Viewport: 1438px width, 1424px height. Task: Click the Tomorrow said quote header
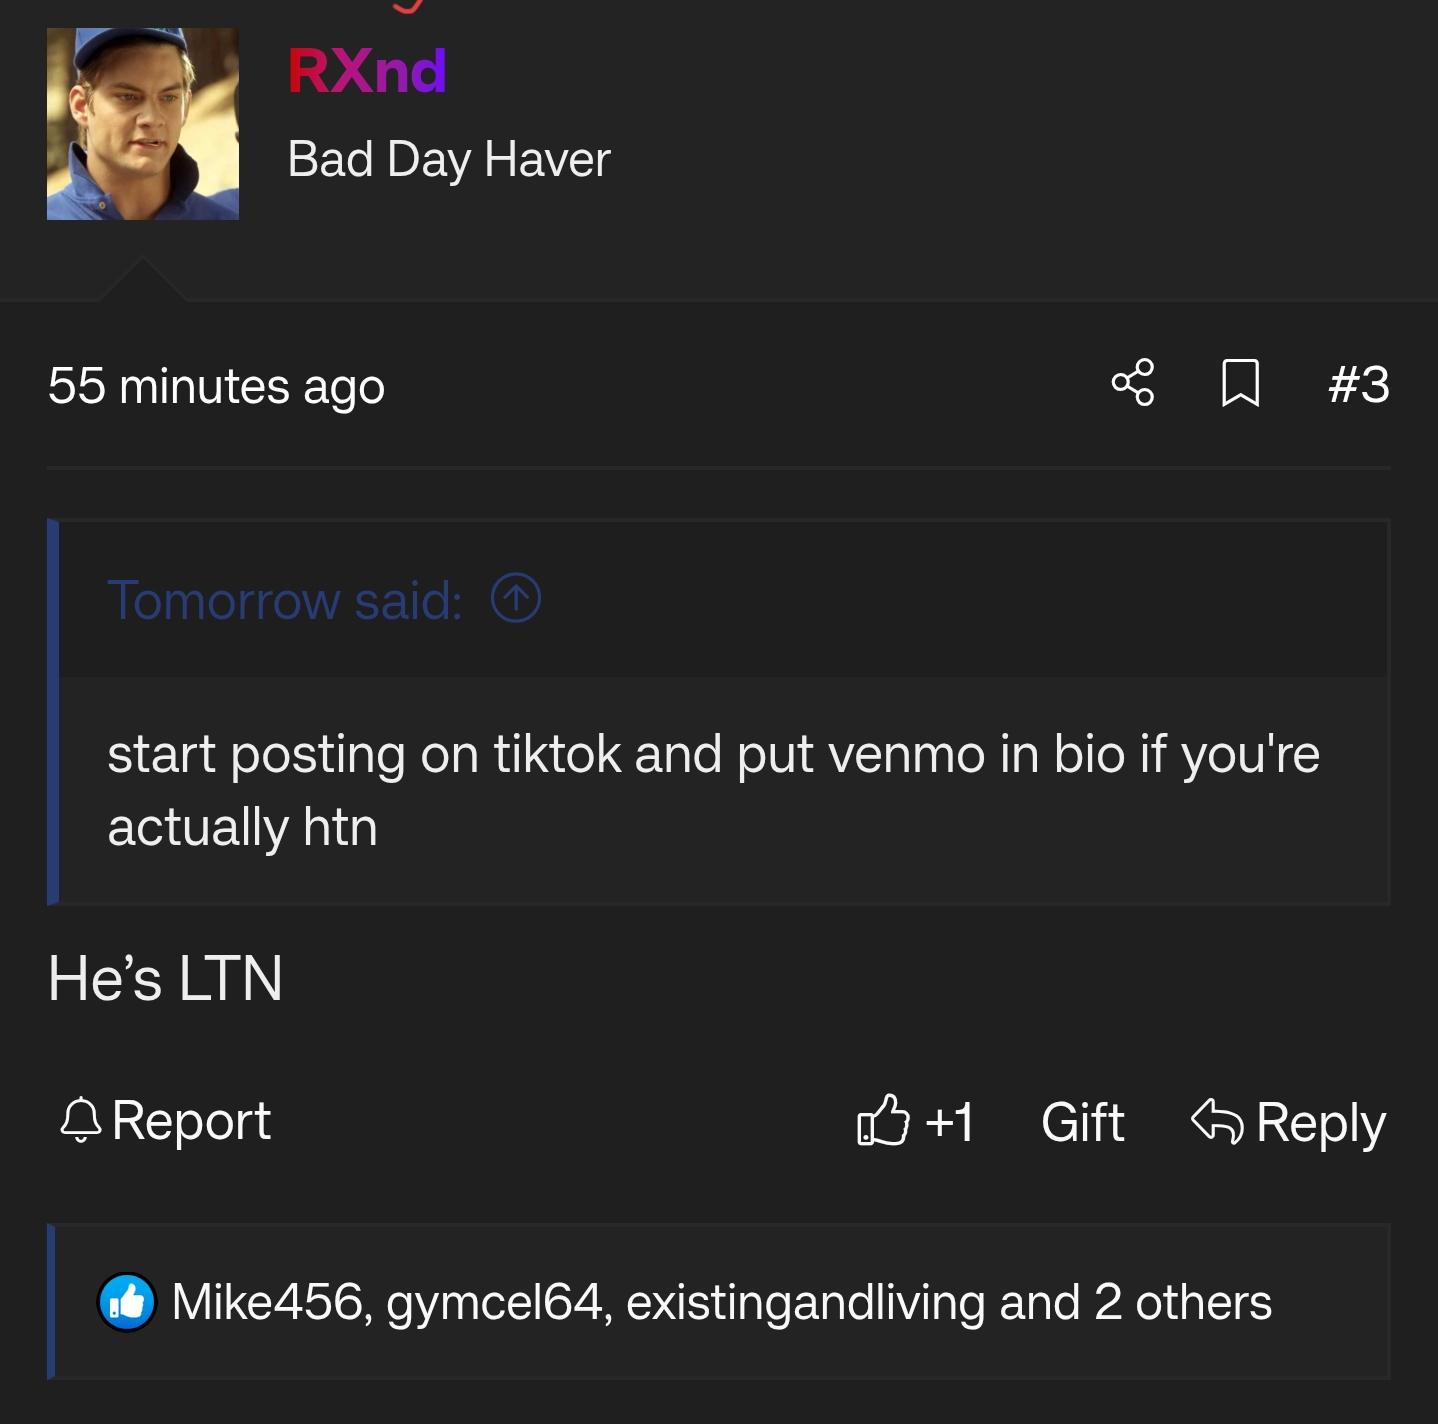[286, 599]
